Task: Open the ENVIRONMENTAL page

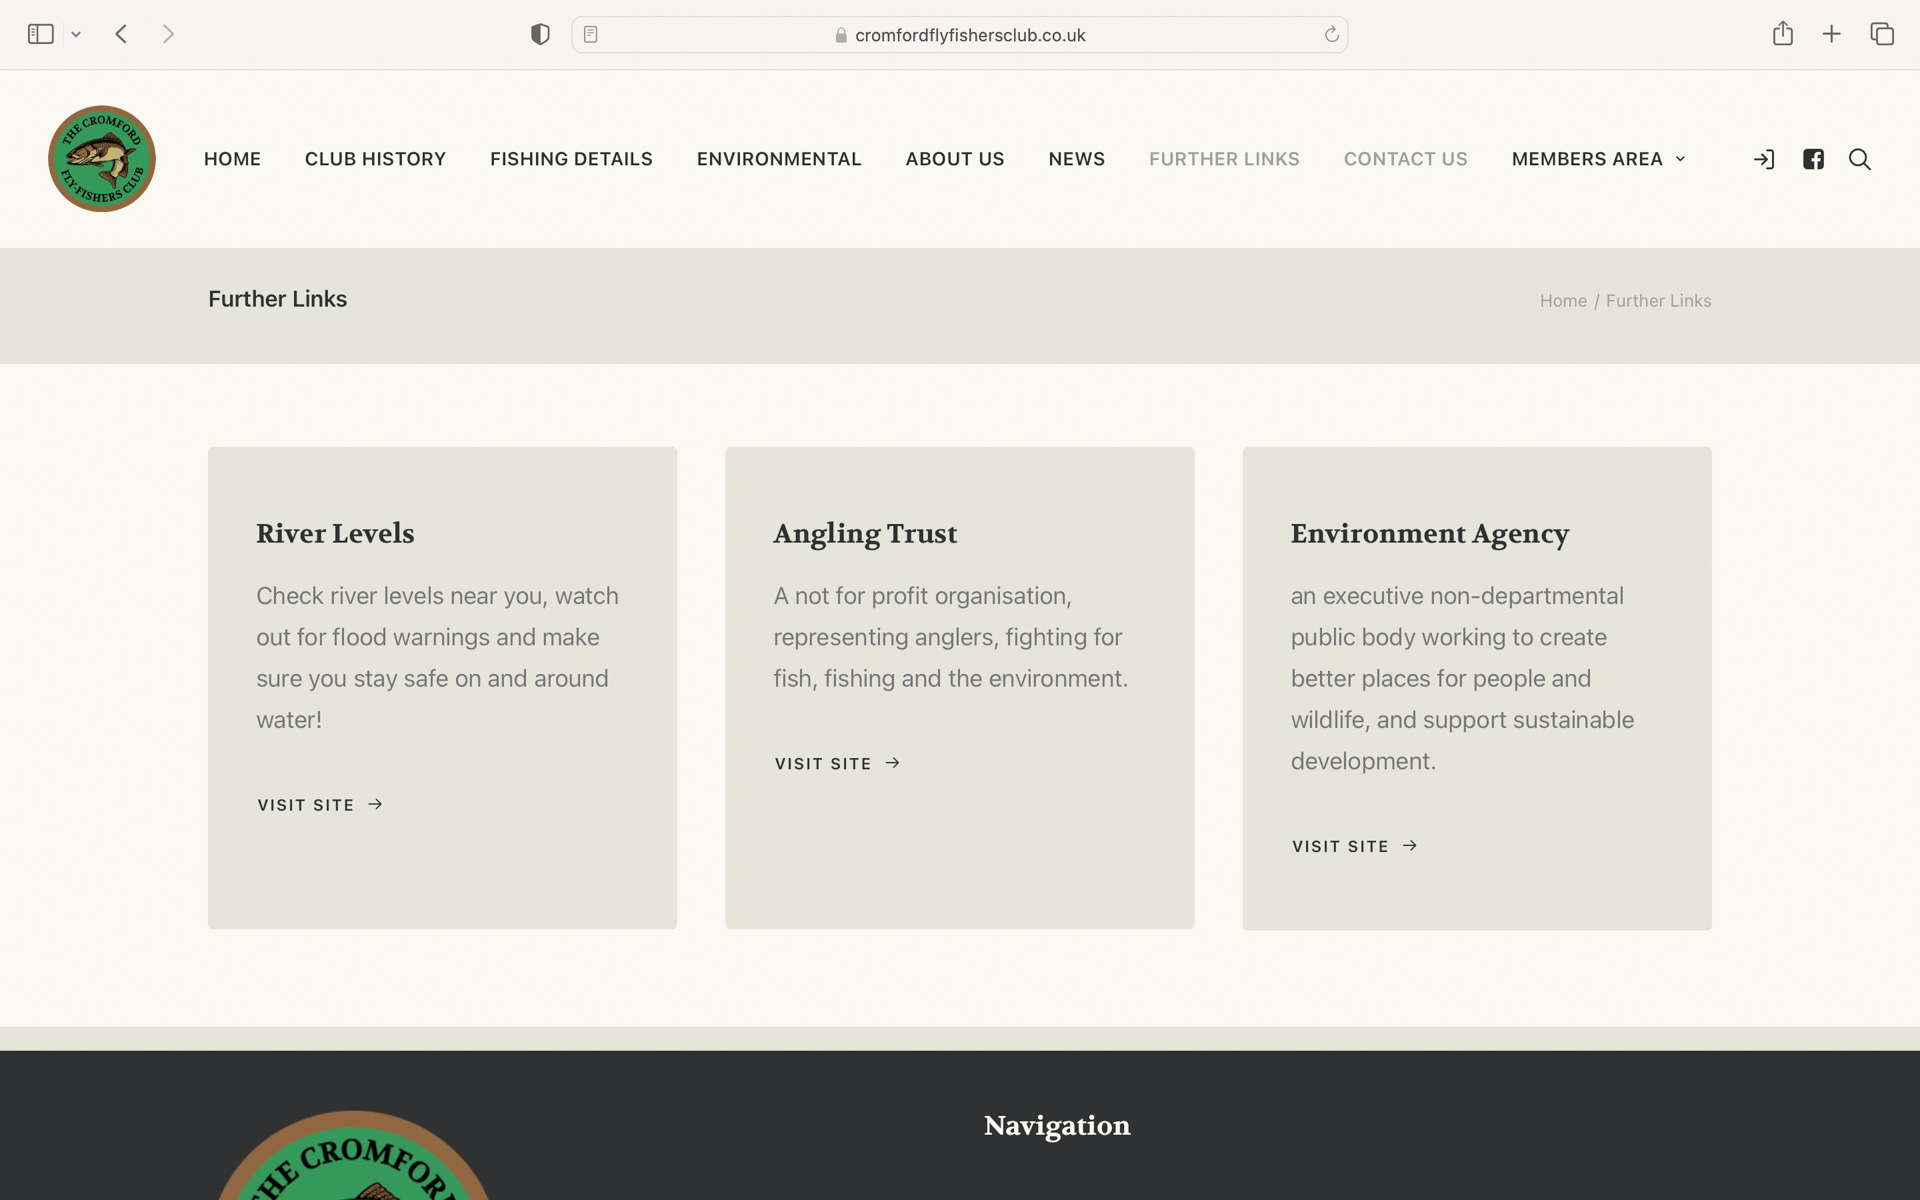Action: [779, 159]
